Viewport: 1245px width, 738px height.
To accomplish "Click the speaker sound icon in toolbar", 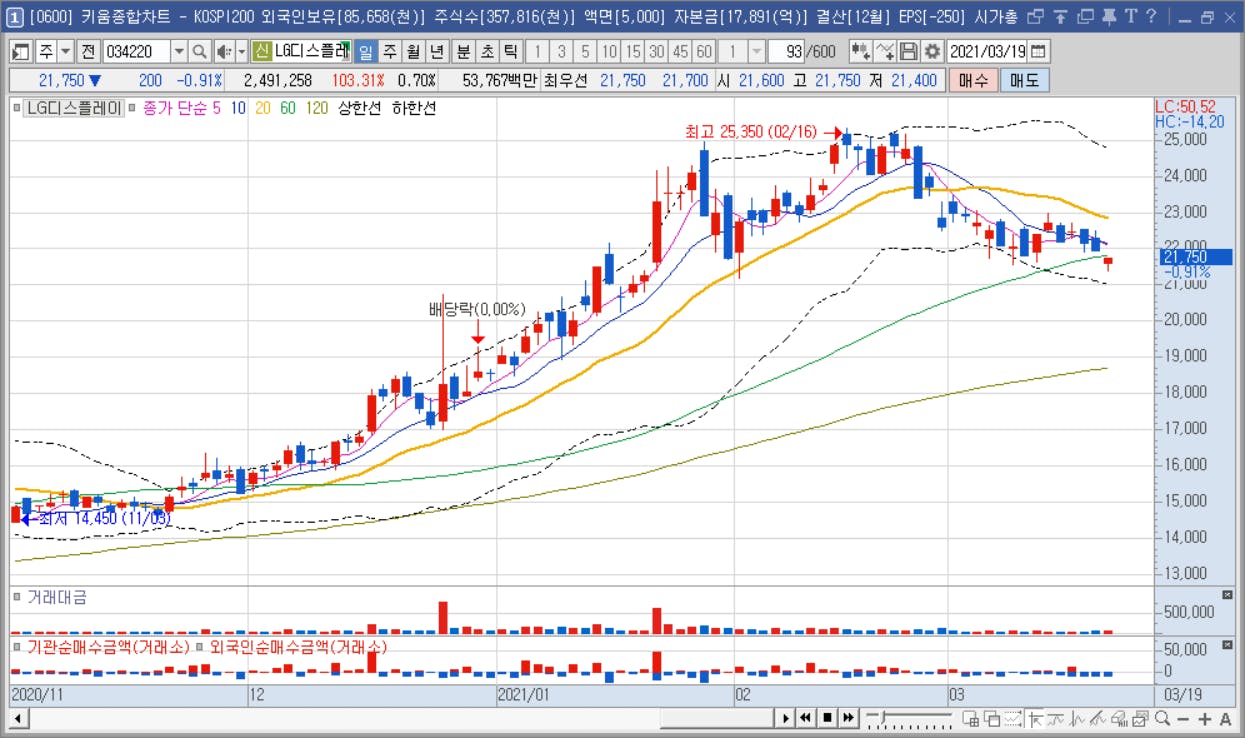I will click(x=224, y=51).
